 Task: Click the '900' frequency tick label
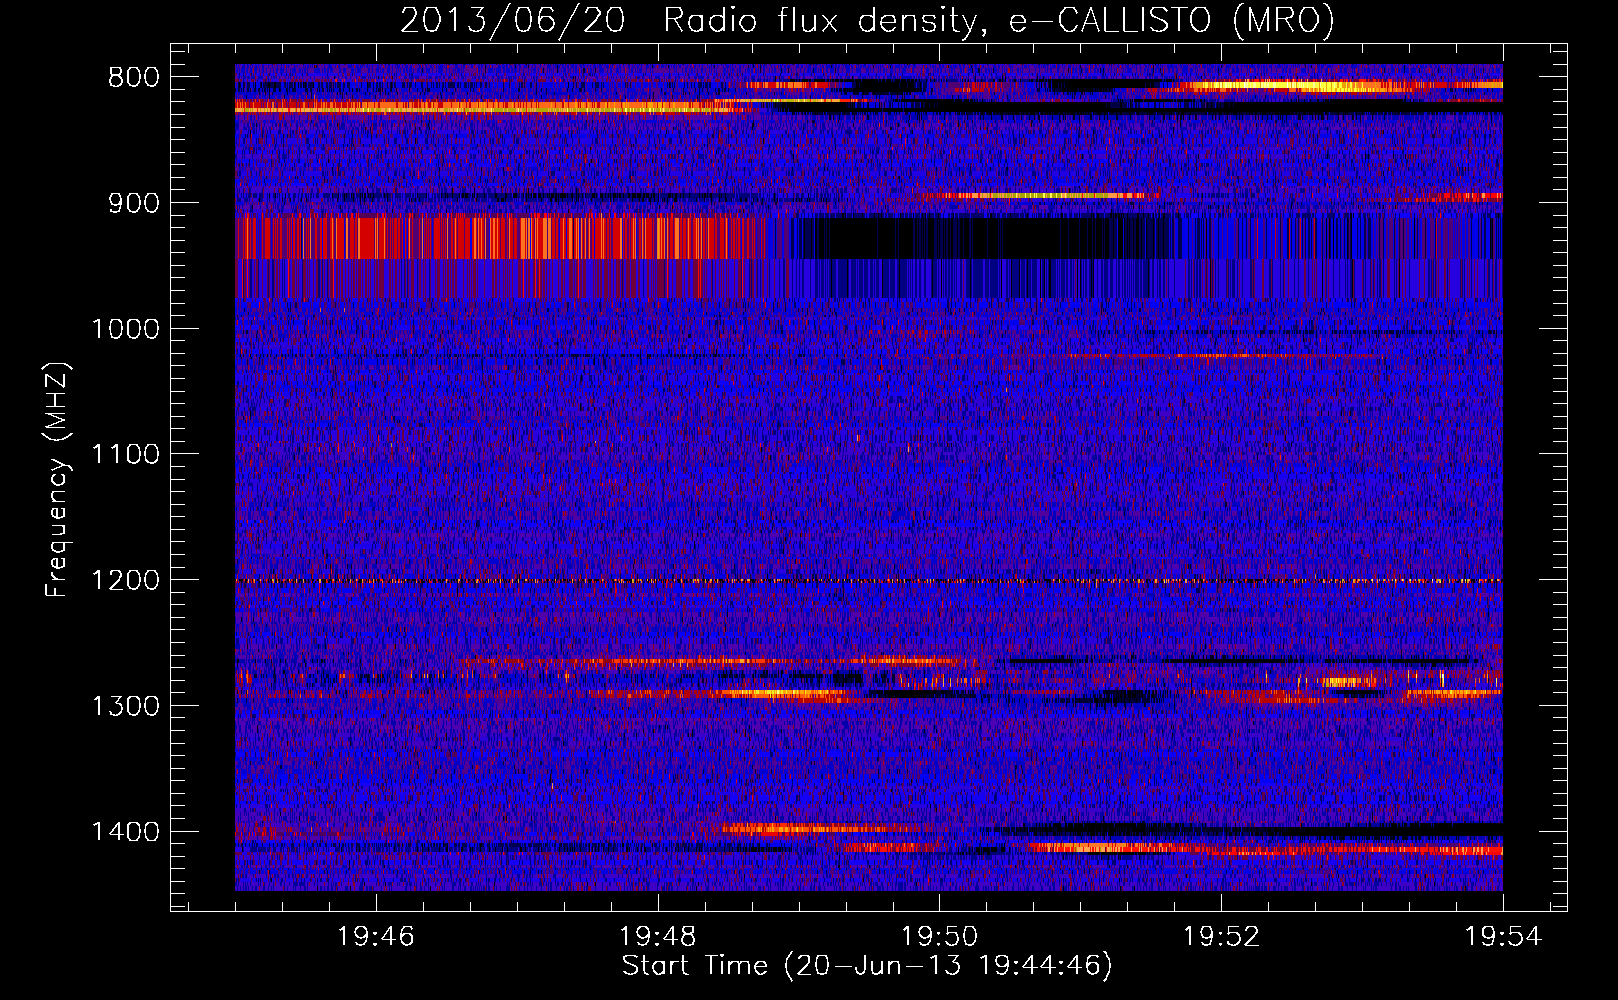[x=133, y=203]
